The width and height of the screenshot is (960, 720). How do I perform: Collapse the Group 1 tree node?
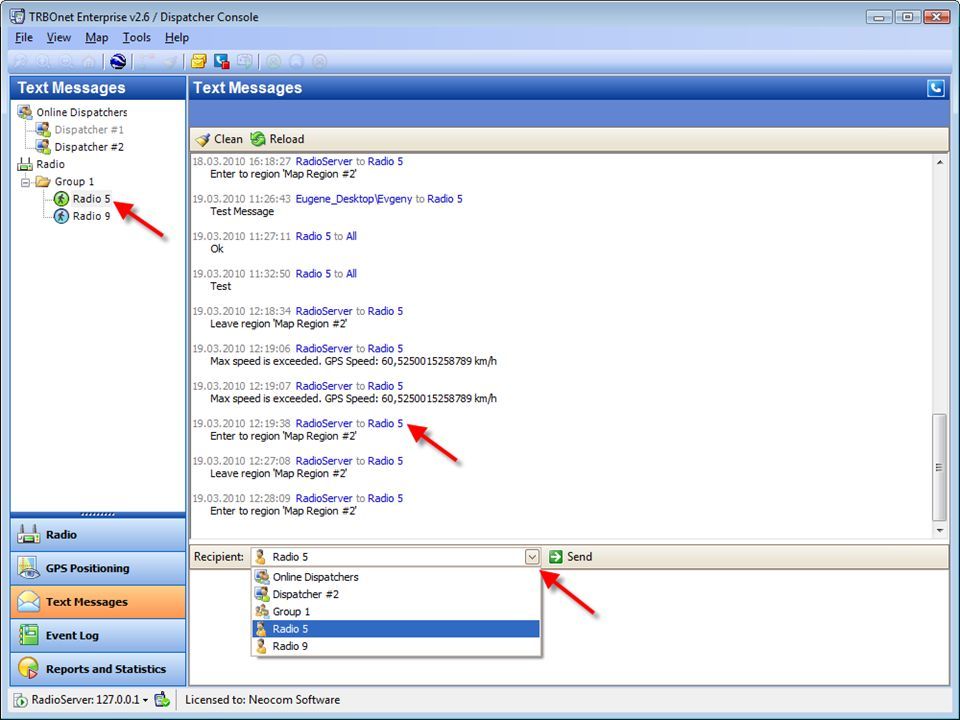[x=25, y=182]
